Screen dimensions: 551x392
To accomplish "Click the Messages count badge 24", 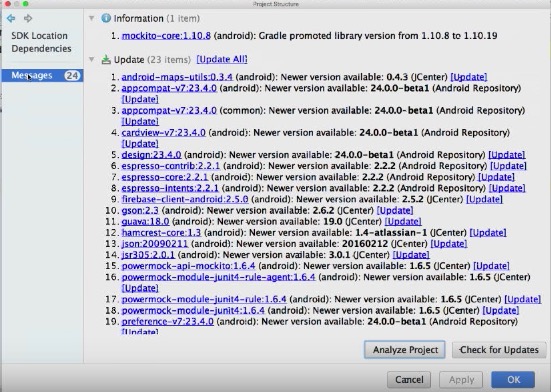I will (x=72, y=76).
